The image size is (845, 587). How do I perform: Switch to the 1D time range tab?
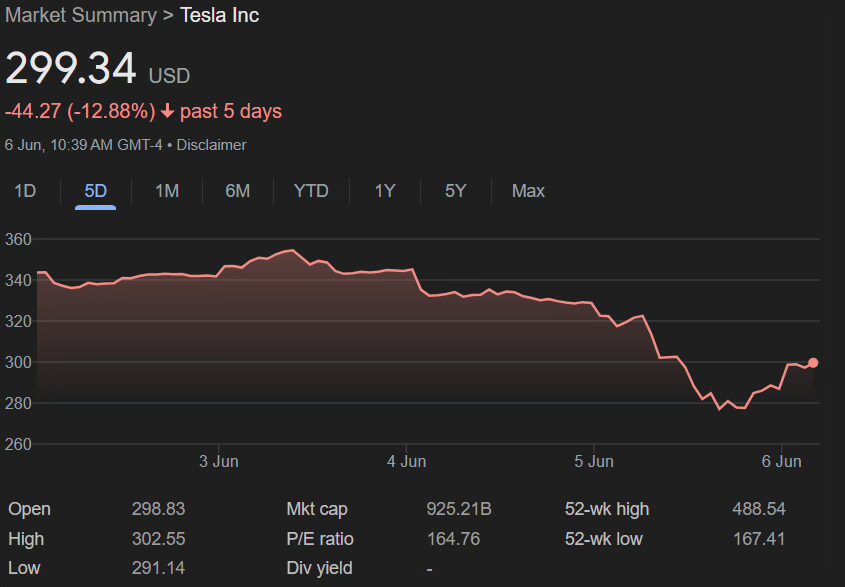(25, 190)
